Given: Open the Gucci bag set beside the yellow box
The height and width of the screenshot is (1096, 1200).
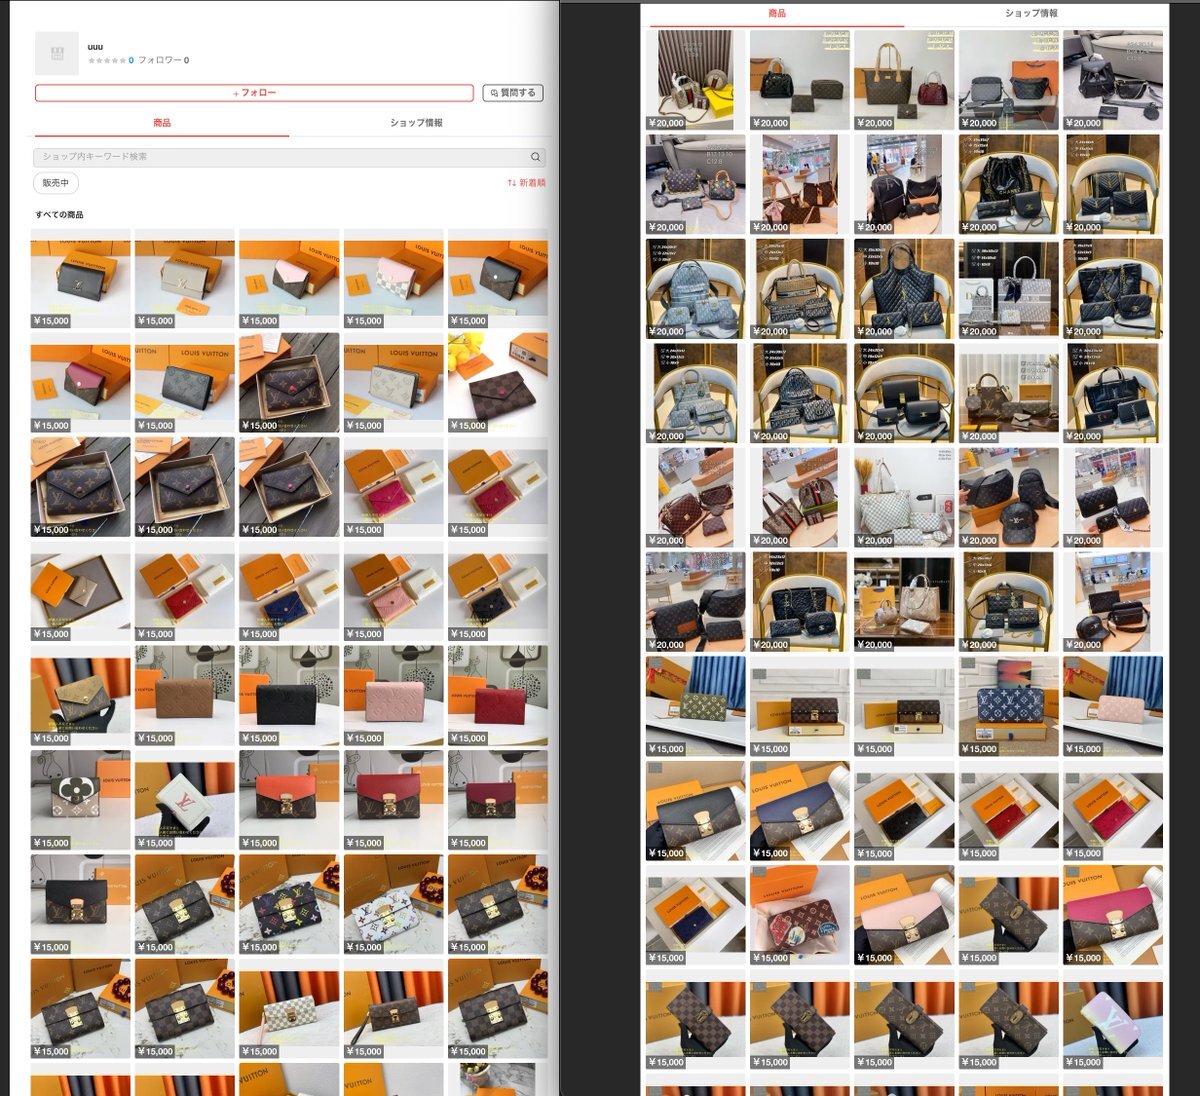Looking at the screenshot, I should point(696,80).
